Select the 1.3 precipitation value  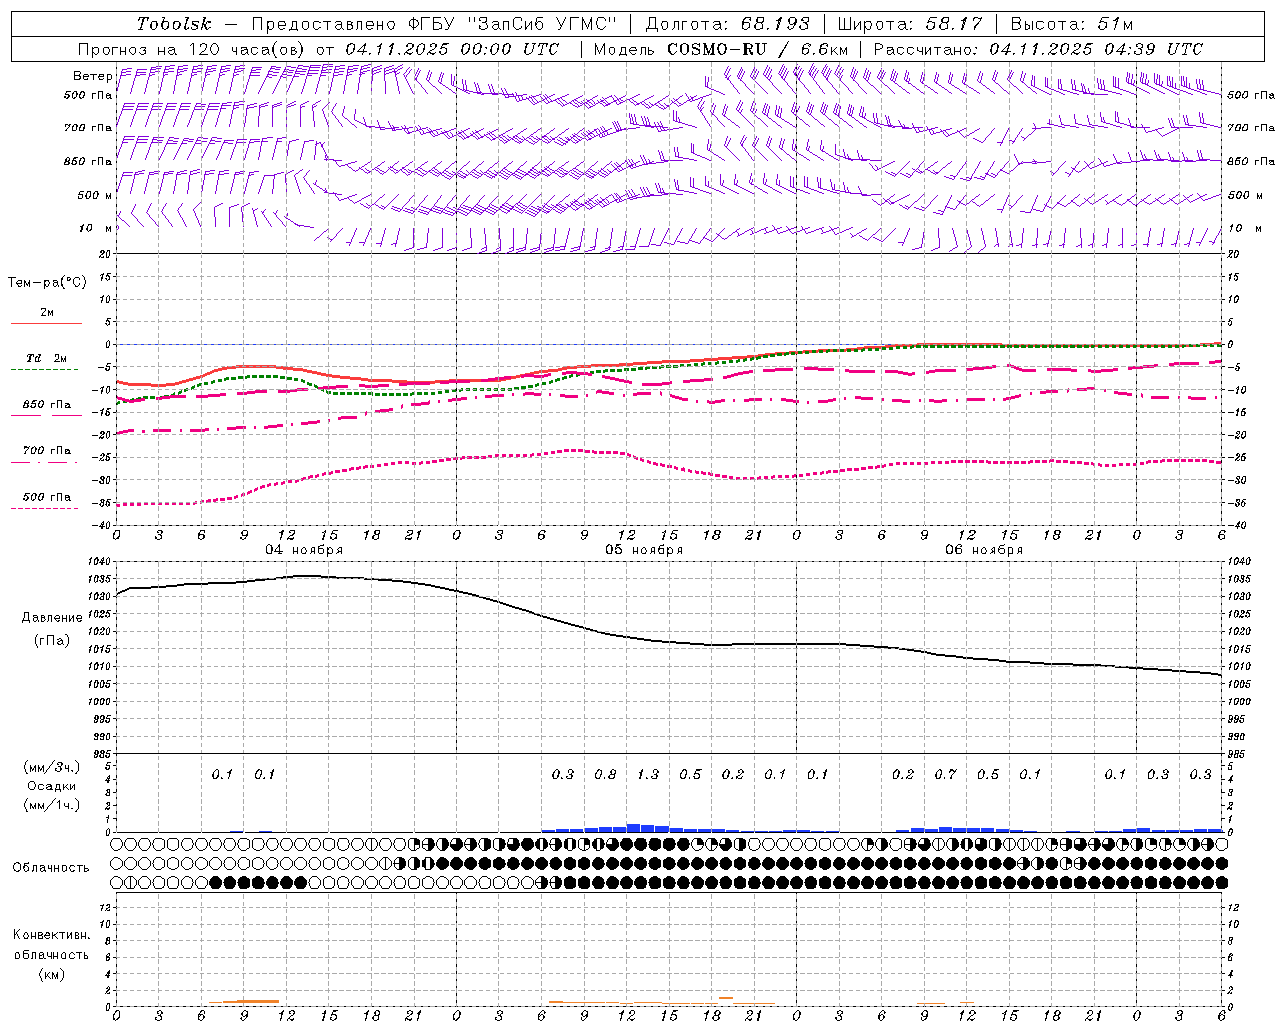coord(648,774)
